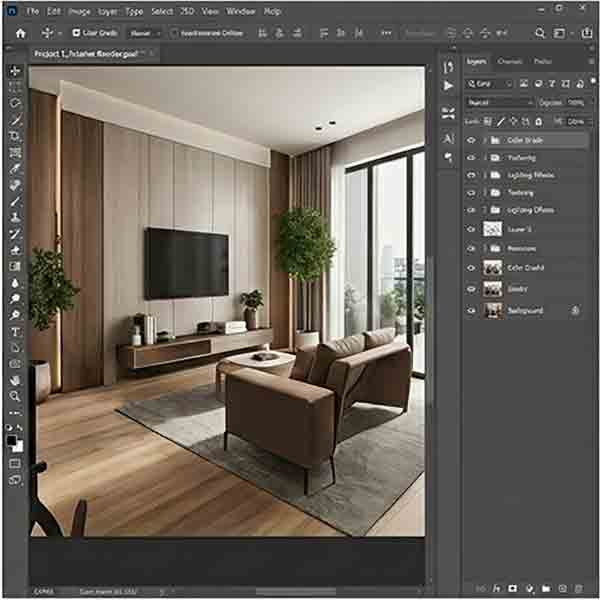Open the blend mode dropdown
The width and height of the screenshot is (600, 600).
click(x=500, y=103)
